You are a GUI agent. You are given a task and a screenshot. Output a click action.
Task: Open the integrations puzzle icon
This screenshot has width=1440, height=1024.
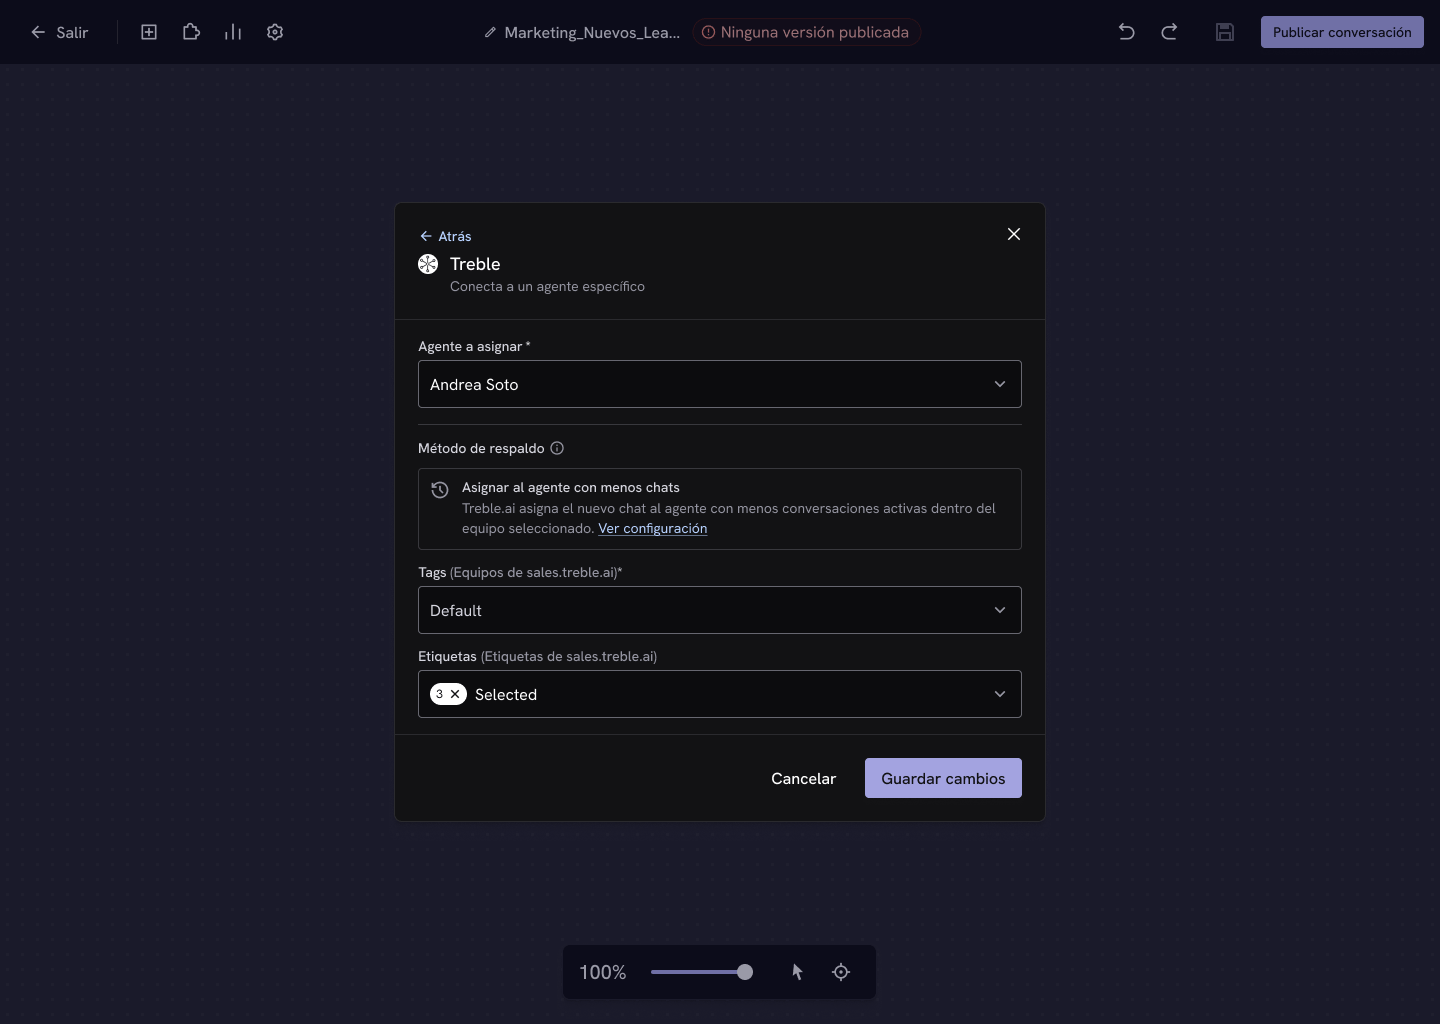coord(191,32)
